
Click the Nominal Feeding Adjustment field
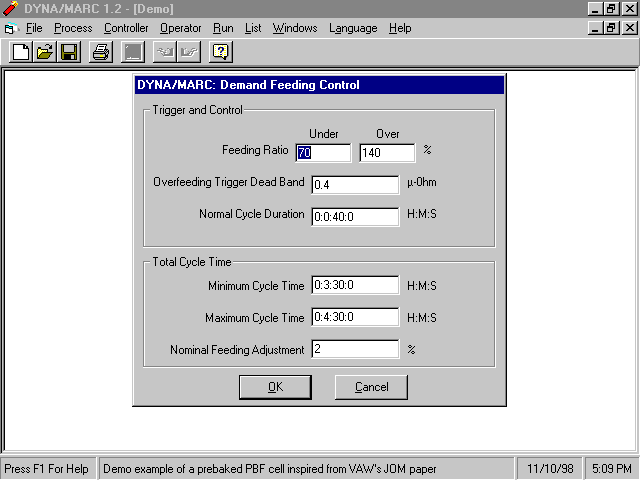tap(355, 349)
